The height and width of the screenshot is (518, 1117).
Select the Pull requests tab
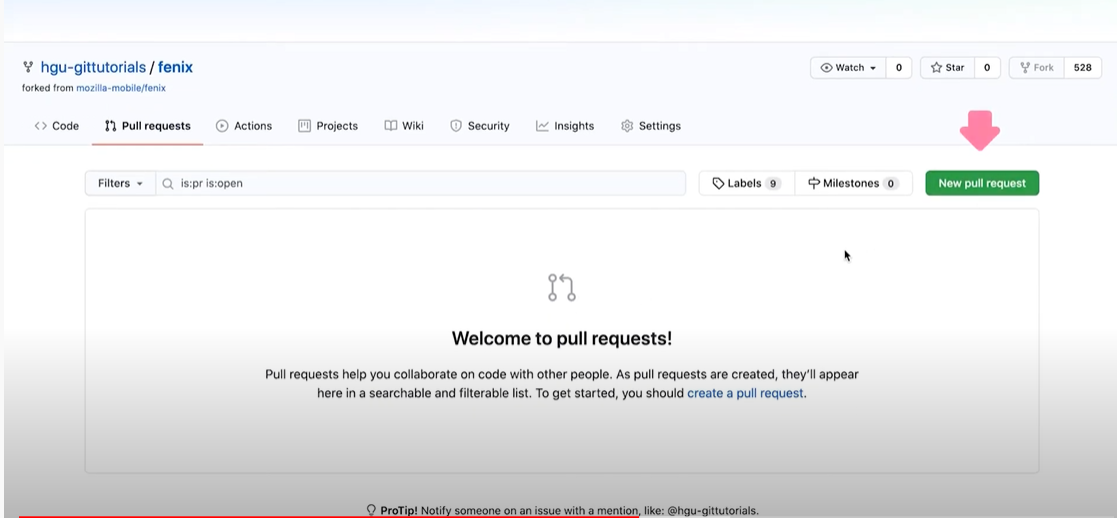147,126
